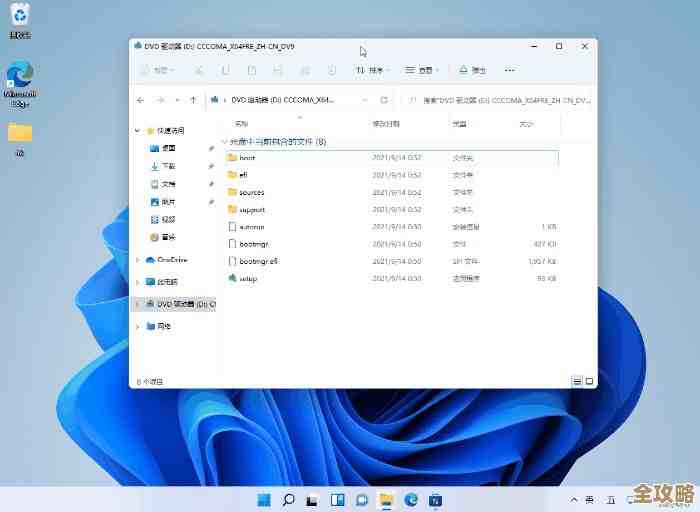
Task: Open Chat from the taskbar
Action: coord(362,500)
